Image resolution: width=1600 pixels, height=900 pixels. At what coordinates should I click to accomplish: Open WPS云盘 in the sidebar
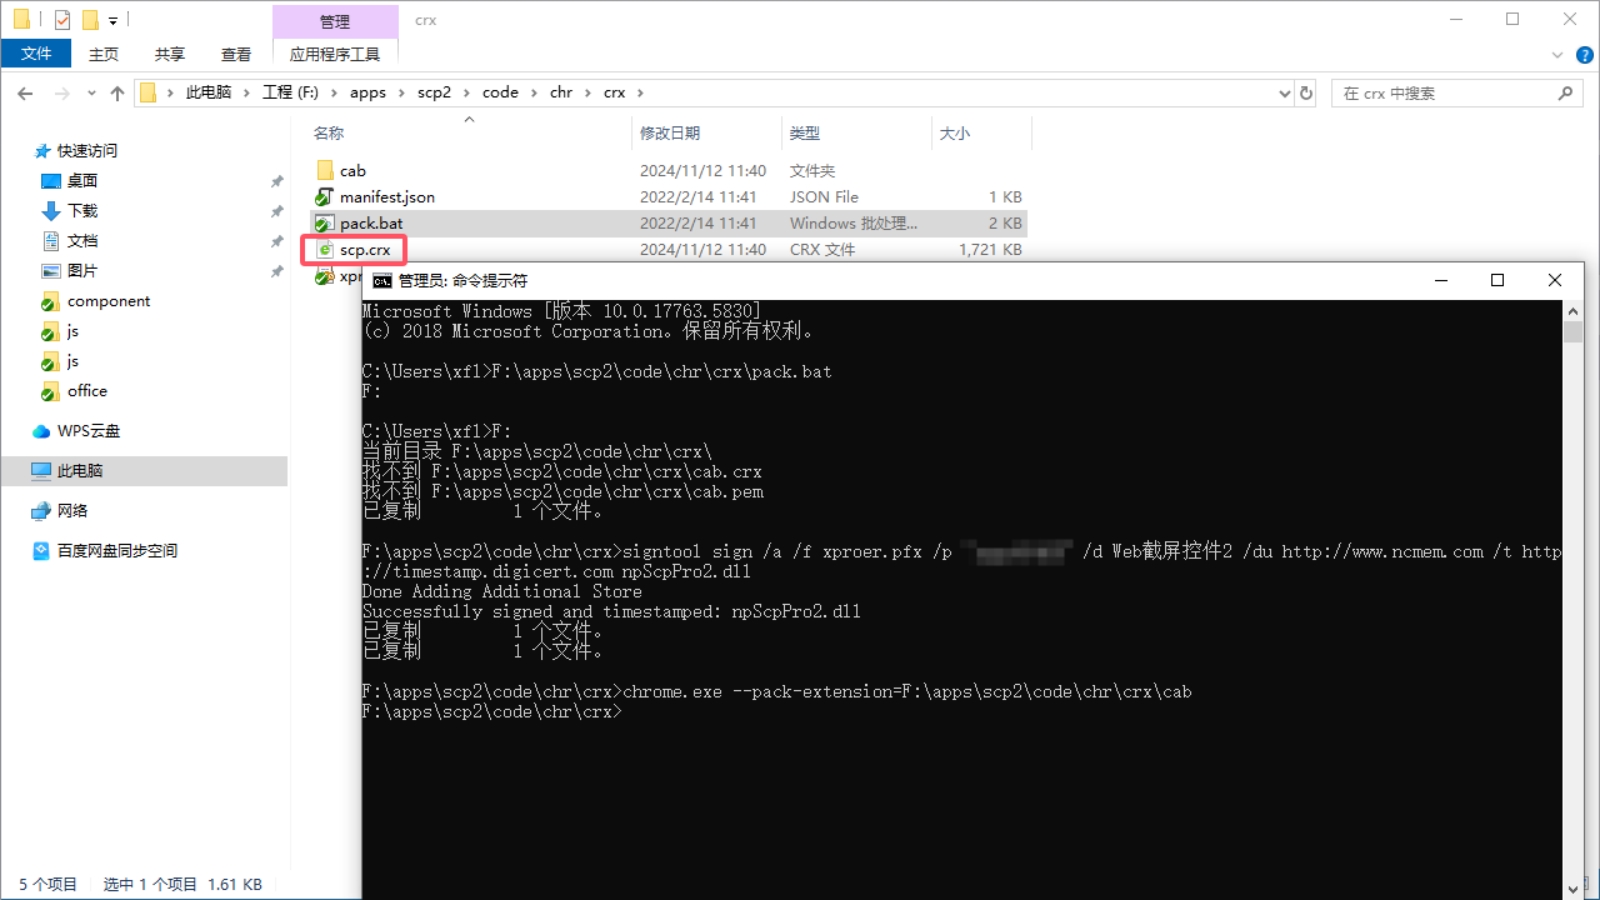88,431
